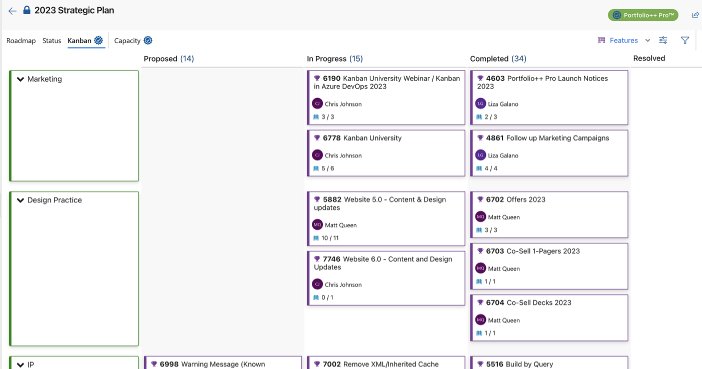Open card 7002 Remove XML/Inherited Cache
The width and height of the screenshot is (702, 369).
[386, 363]
